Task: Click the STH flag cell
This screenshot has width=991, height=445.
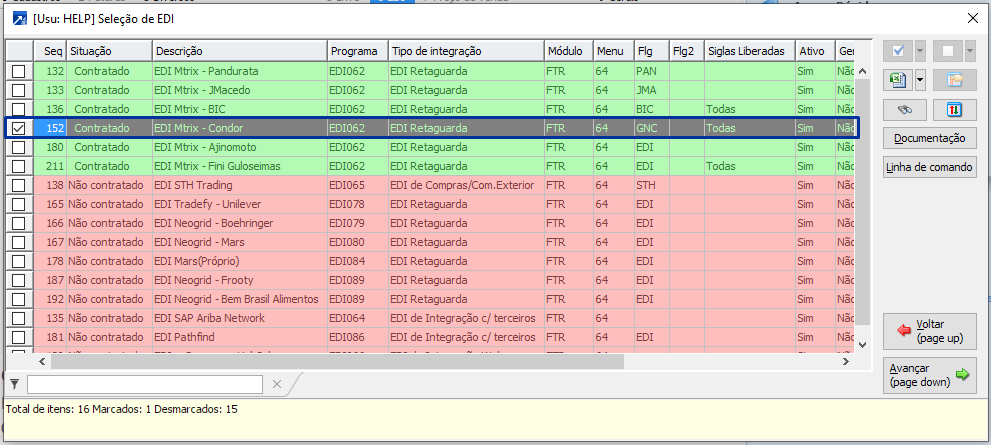Action: tap(652, 185)
